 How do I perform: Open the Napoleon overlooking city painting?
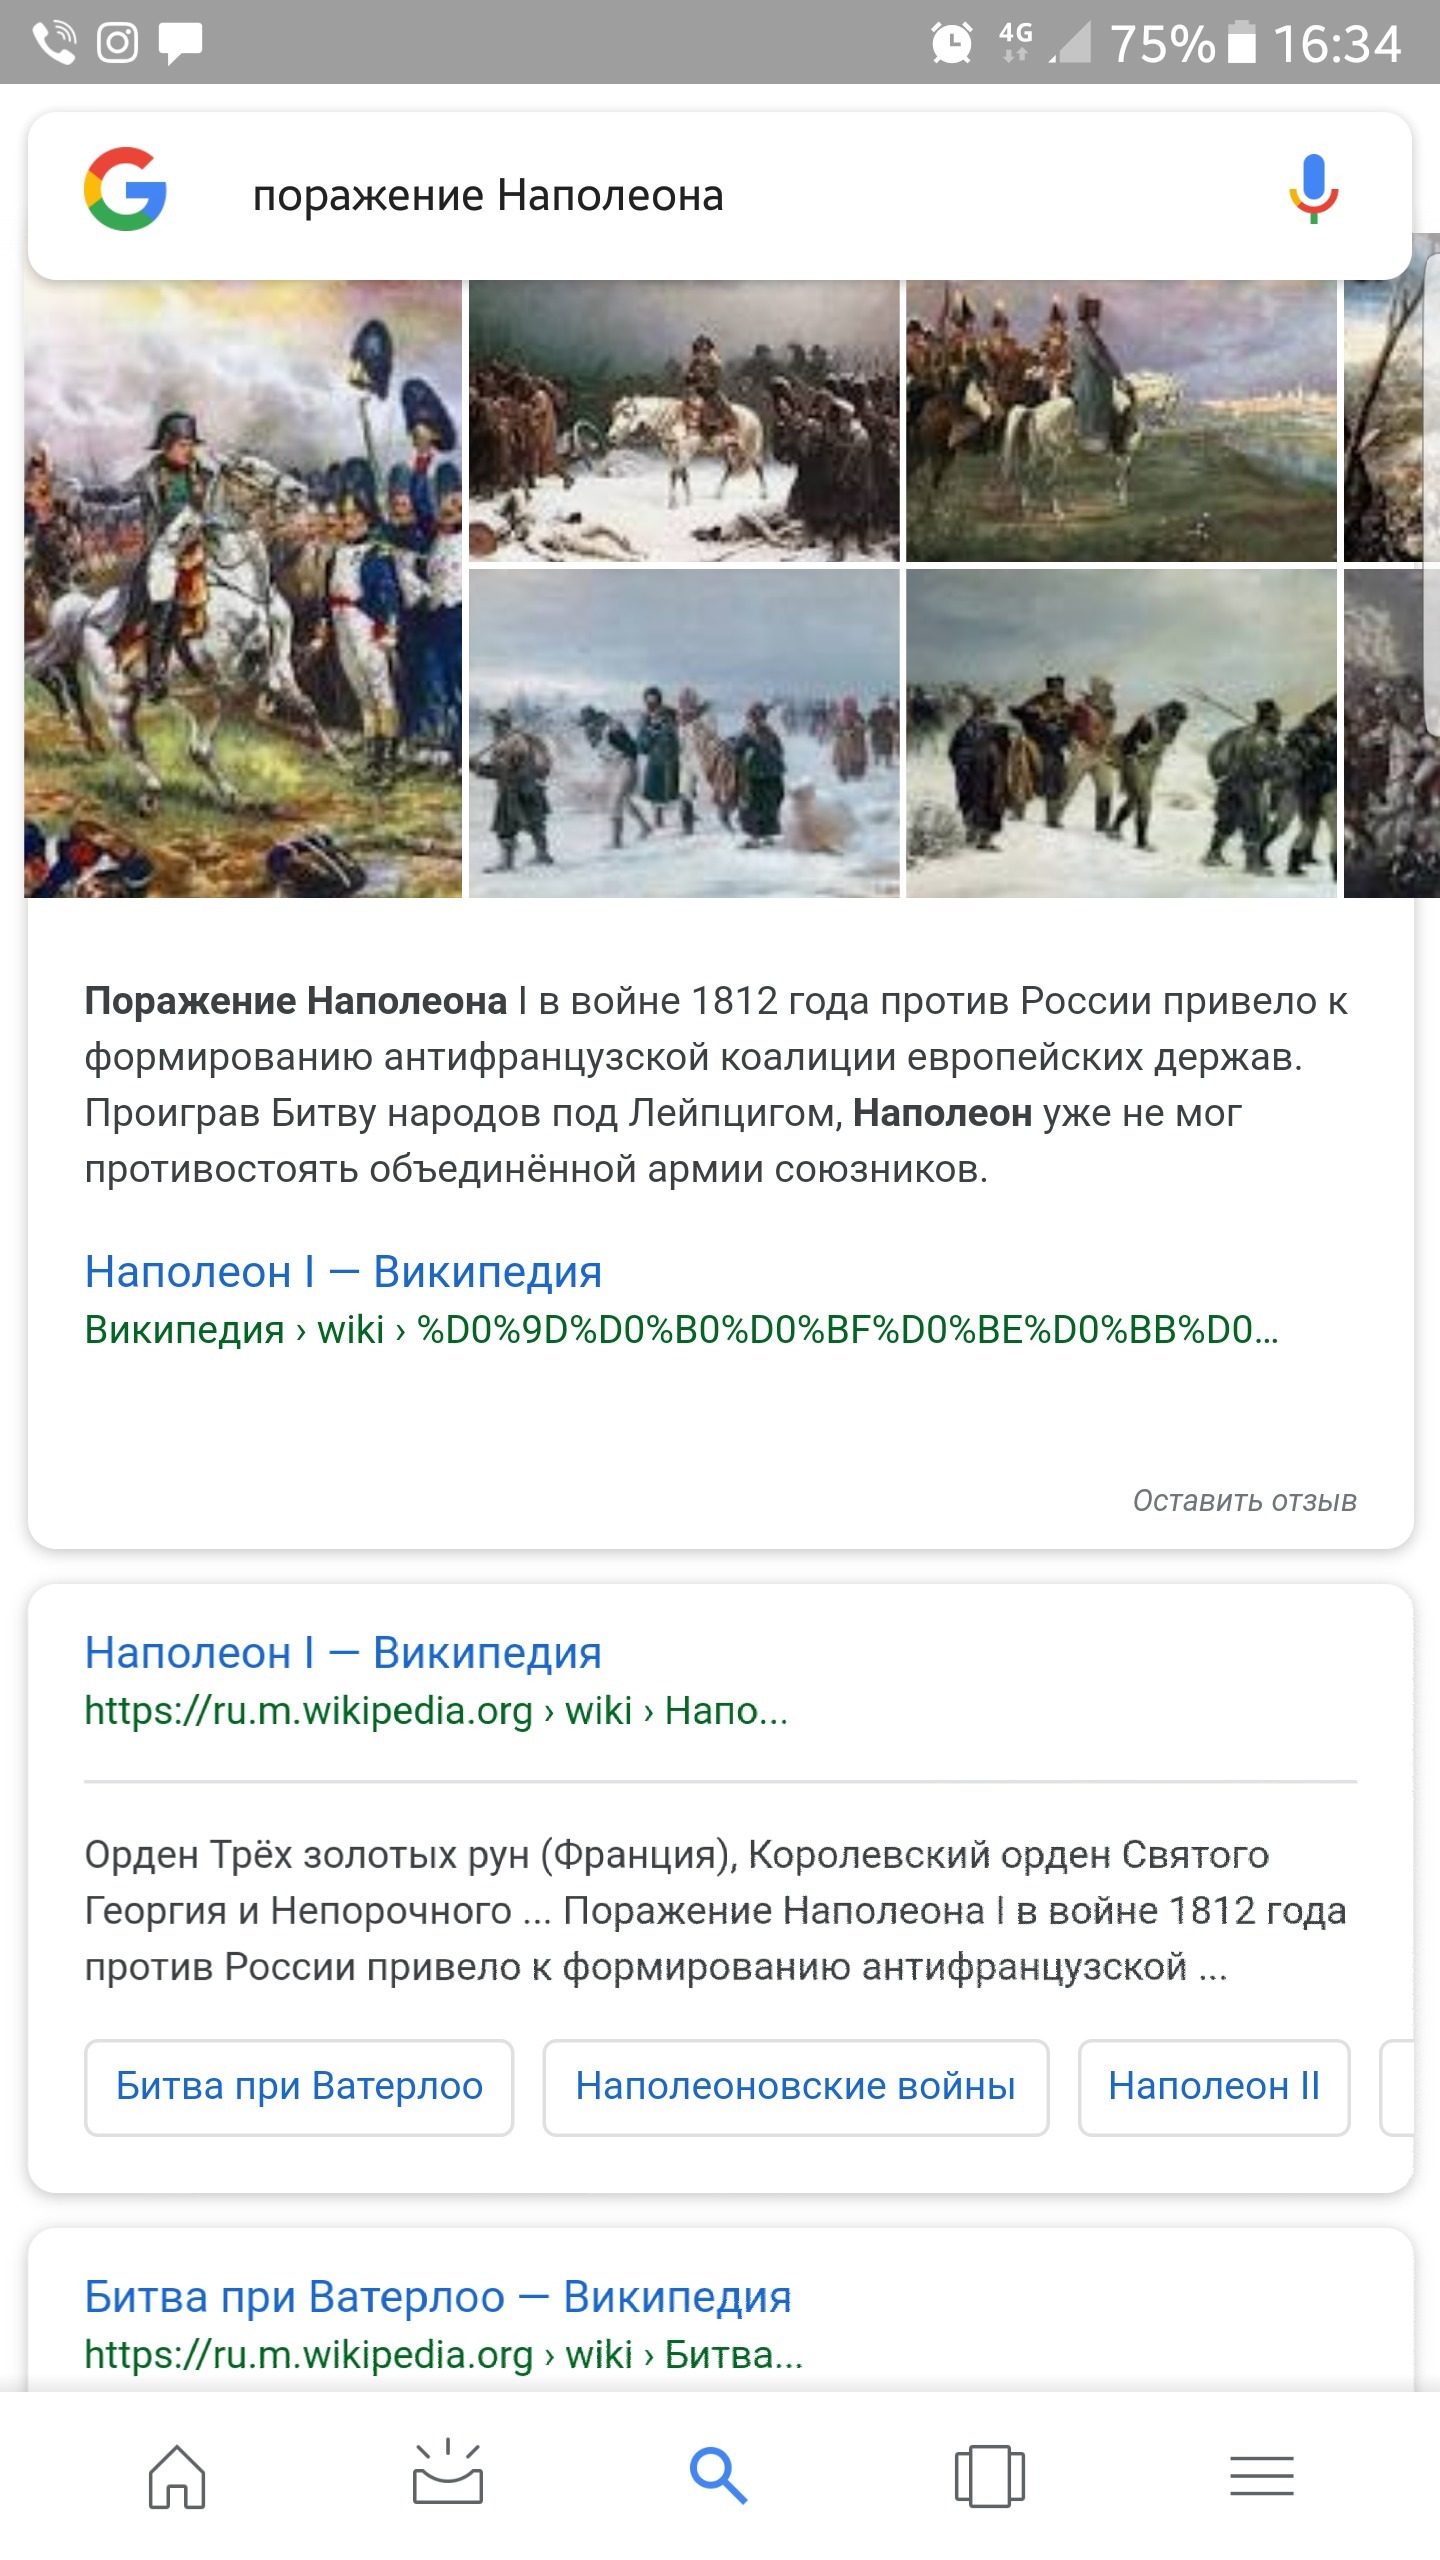[1121, 421]
